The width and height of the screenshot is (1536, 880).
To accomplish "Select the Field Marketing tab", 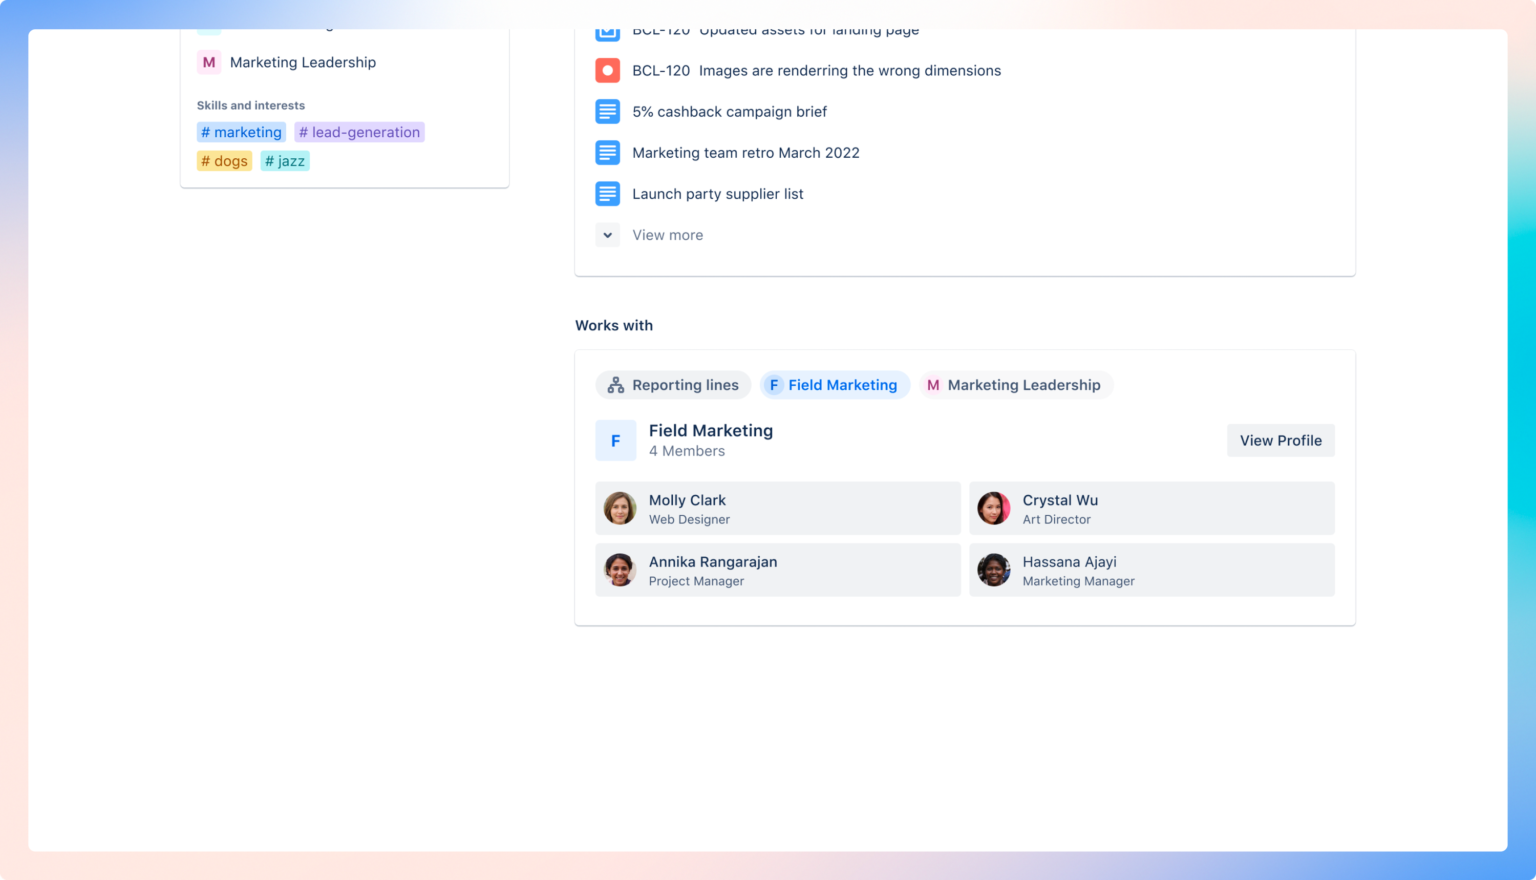I will point(834,384).
